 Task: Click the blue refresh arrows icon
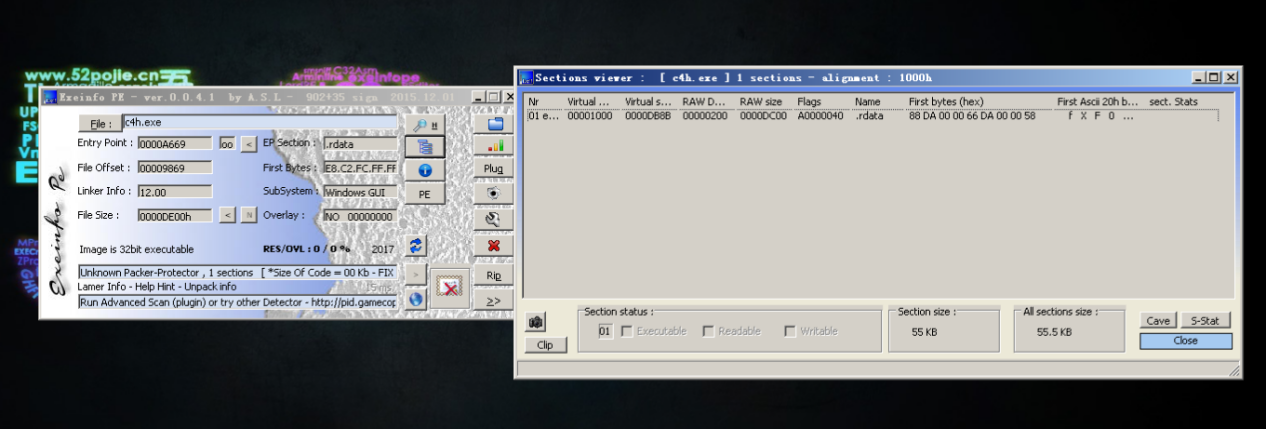[416, 245]
